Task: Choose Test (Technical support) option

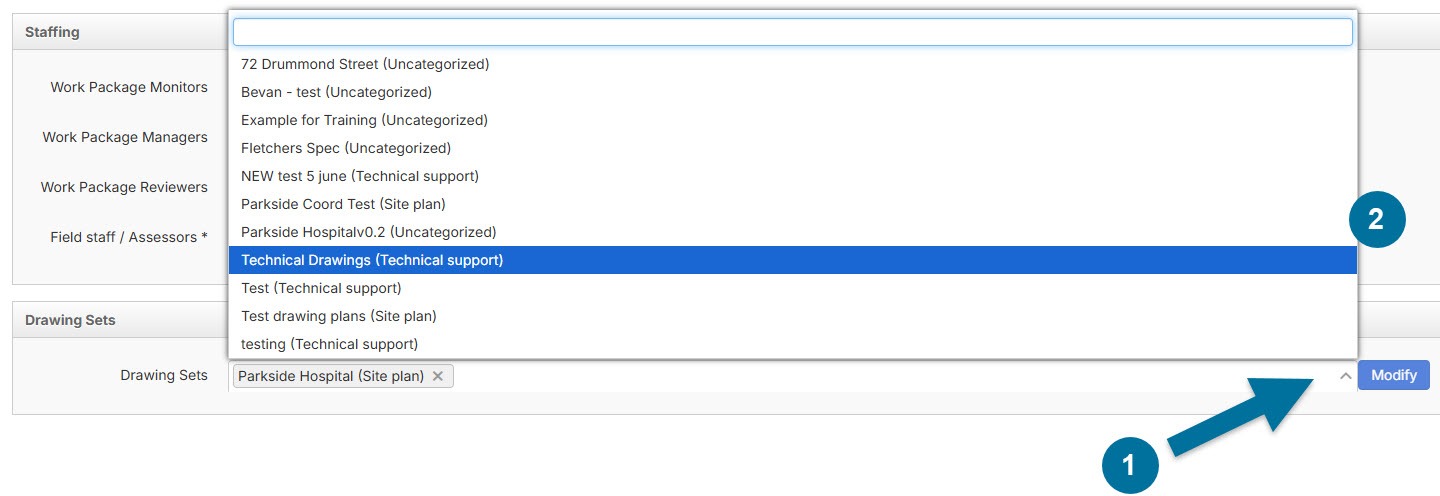Action: point(321,288)
